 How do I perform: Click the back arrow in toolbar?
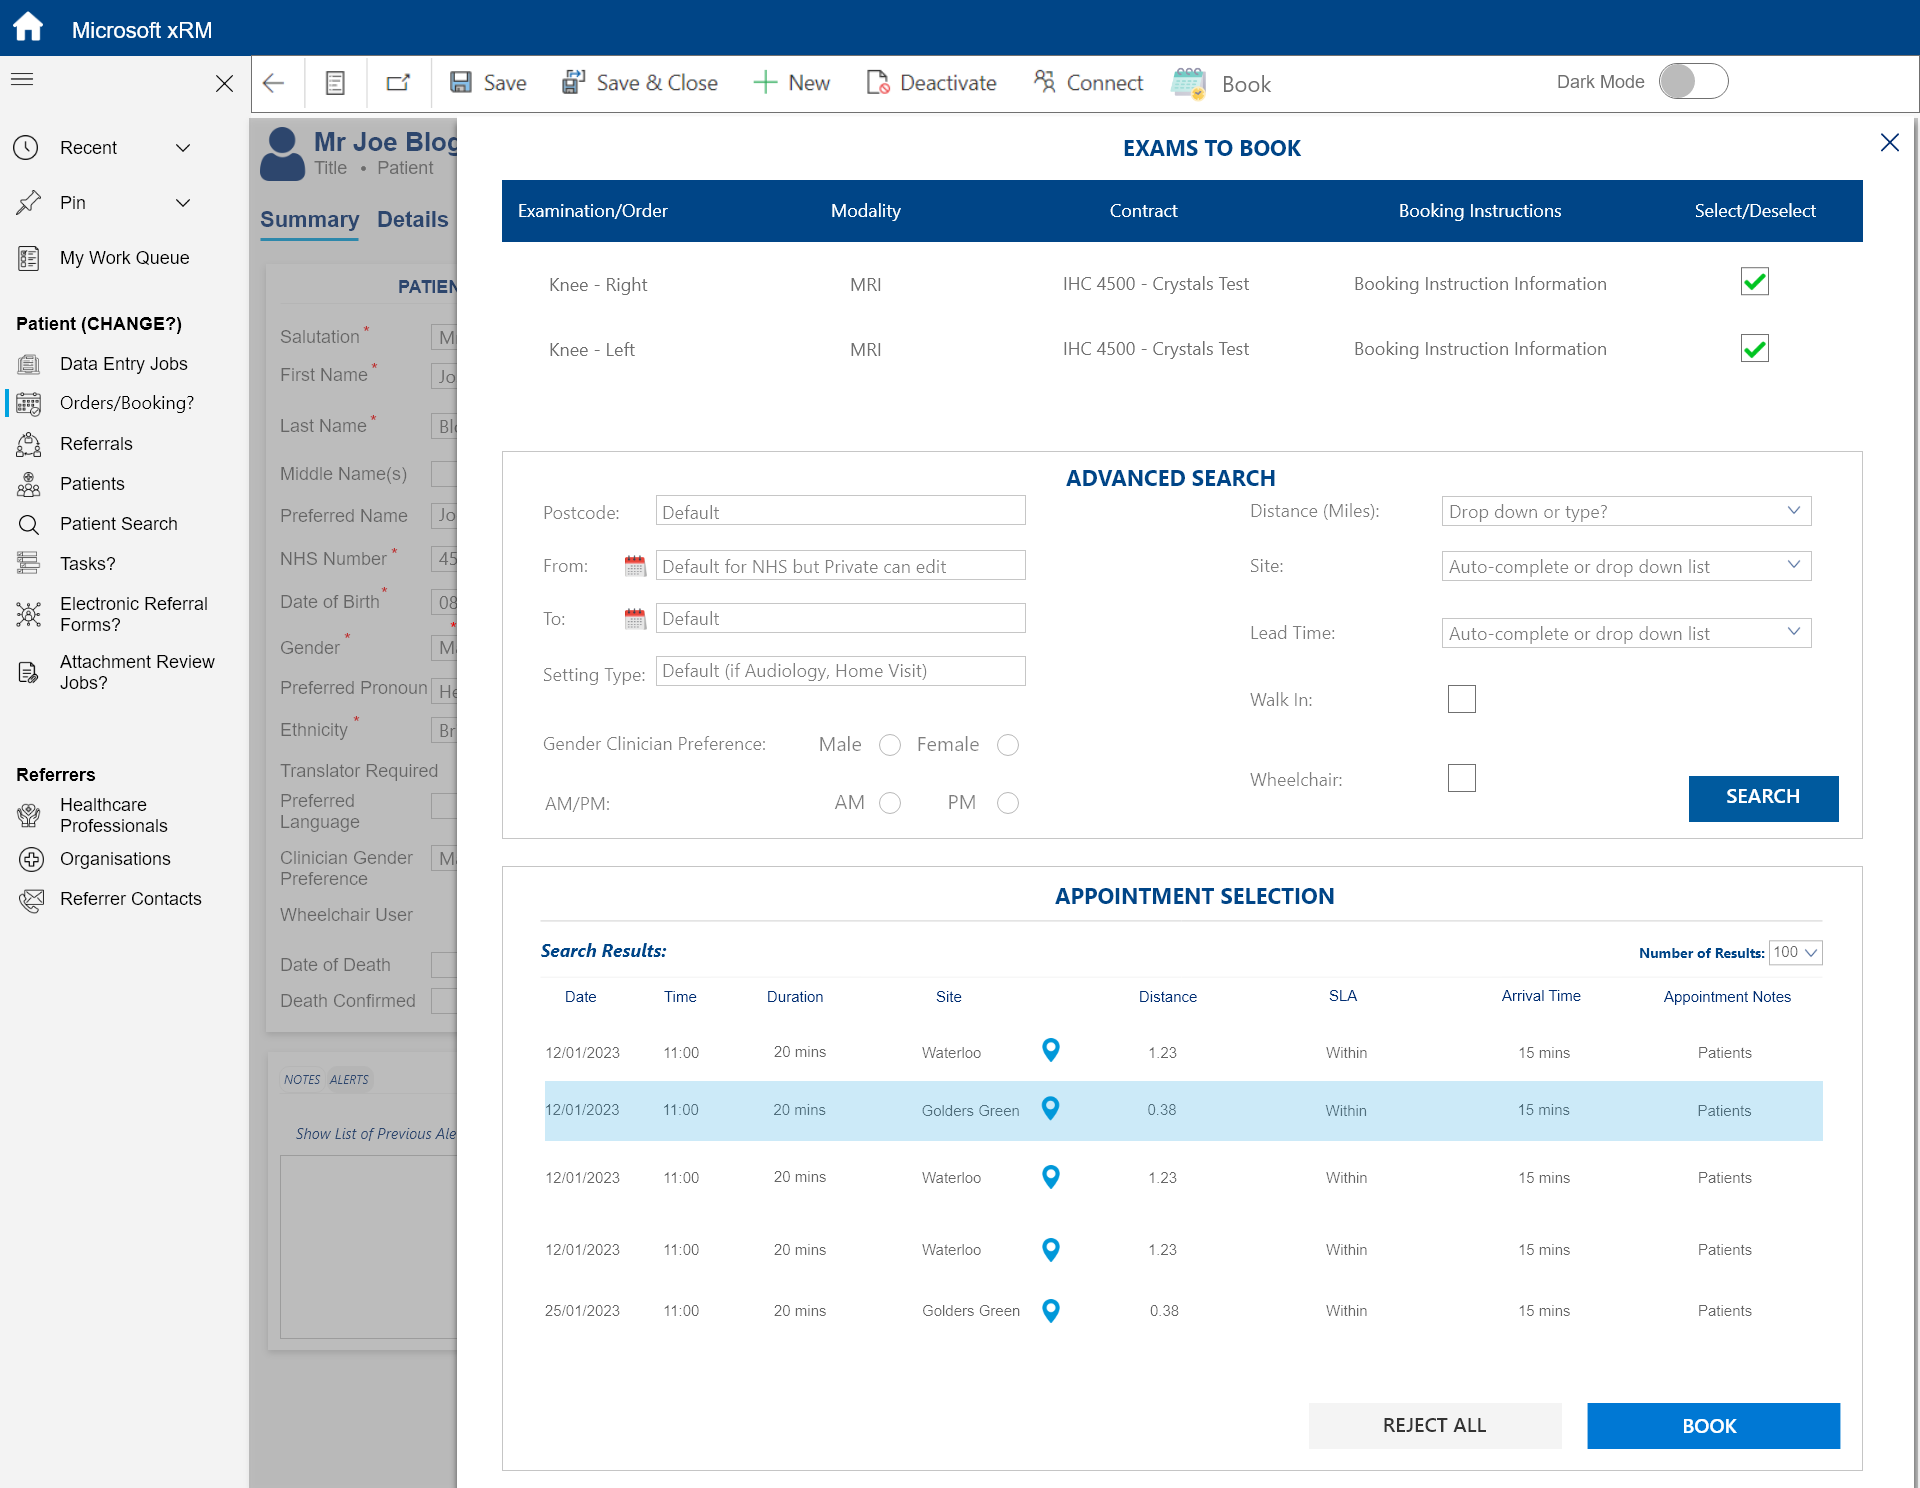(274, 83)
